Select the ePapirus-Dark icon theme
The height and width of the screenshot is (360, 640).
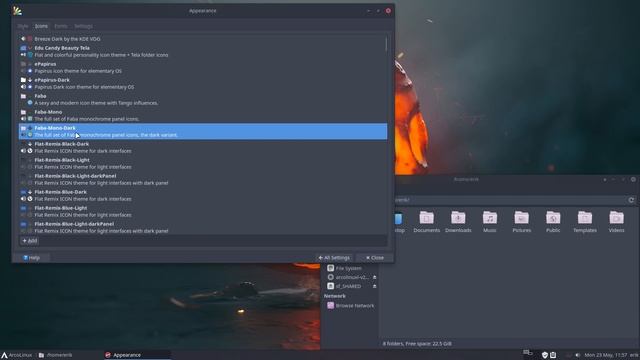203,83
